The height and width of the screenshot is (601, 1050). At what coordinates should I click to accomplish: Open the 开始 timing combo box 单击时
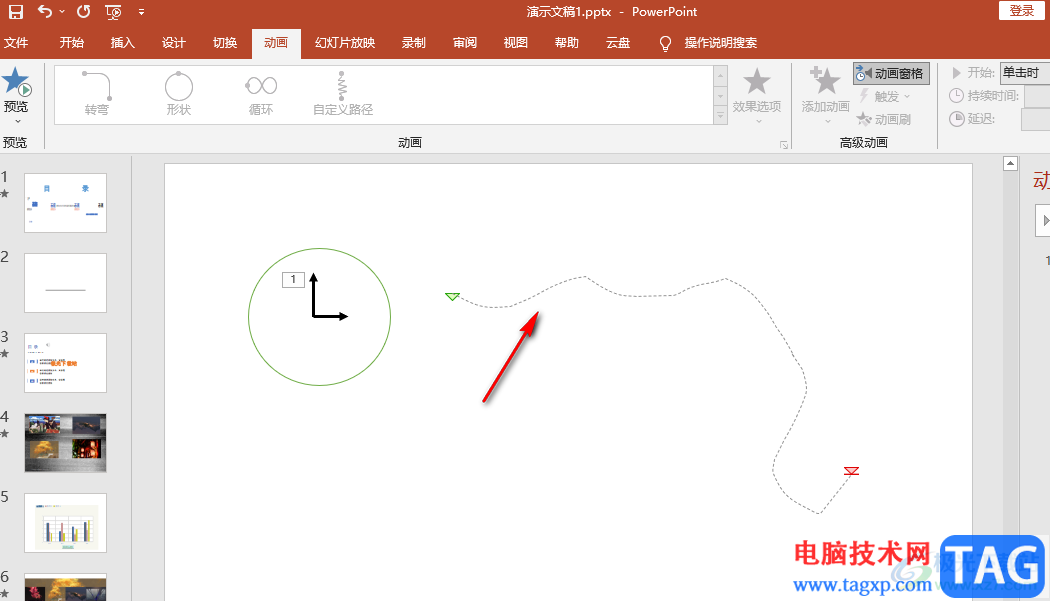pos(1025,73)
